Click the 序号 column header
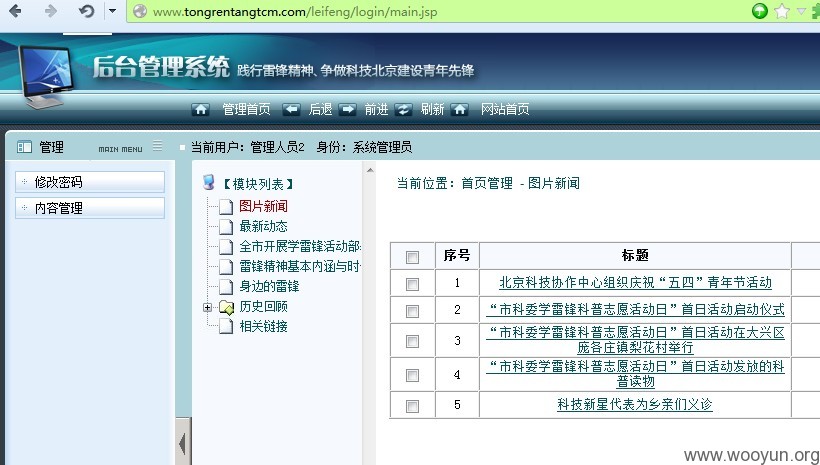820x465 pixels. click(457, 255)
